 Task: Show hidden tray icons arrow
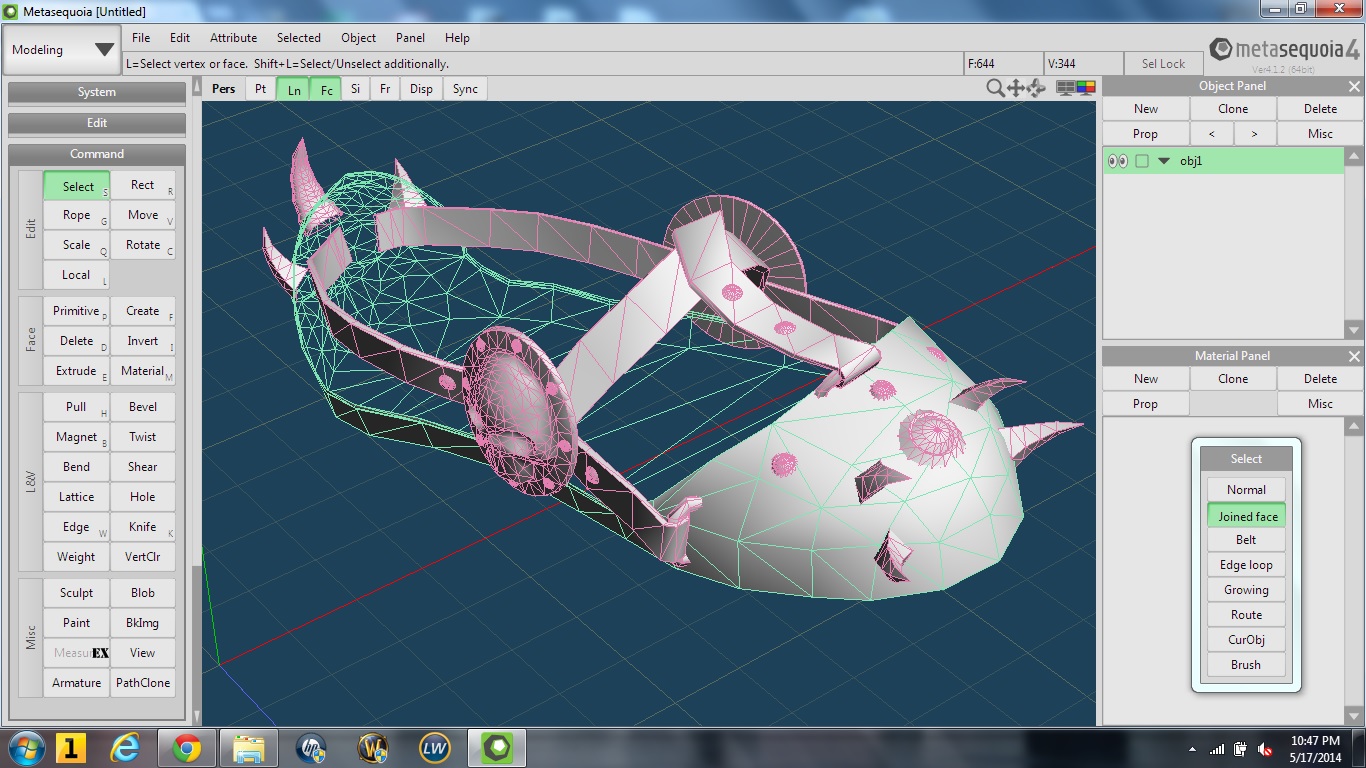[1192, 749]
